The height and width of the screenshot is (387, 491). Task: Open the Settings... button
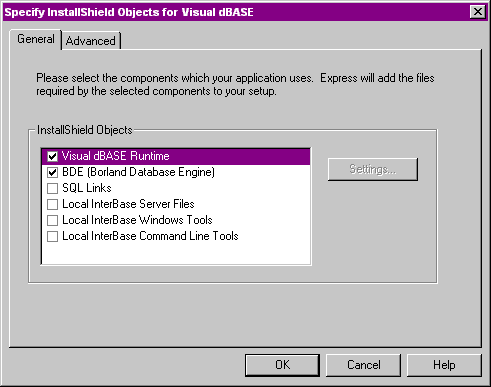[x=373, y=169]
